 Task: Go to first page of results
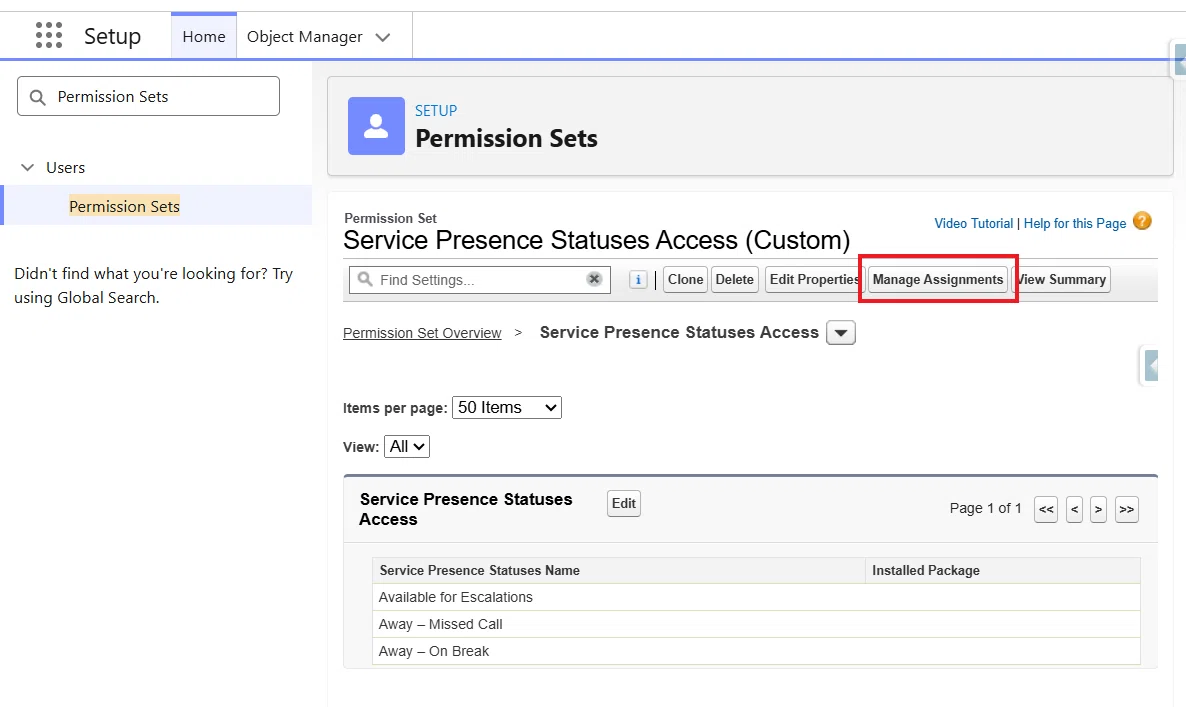coord(1046,509)
